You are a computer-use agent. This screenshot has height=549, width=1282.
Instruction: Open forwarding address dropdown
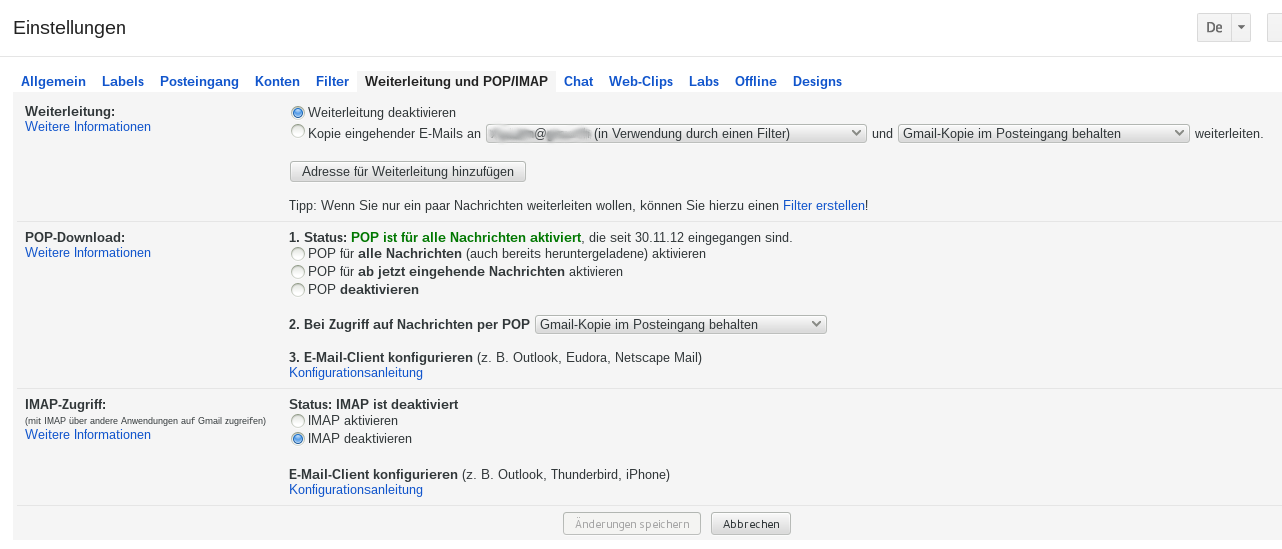[676, 133]
